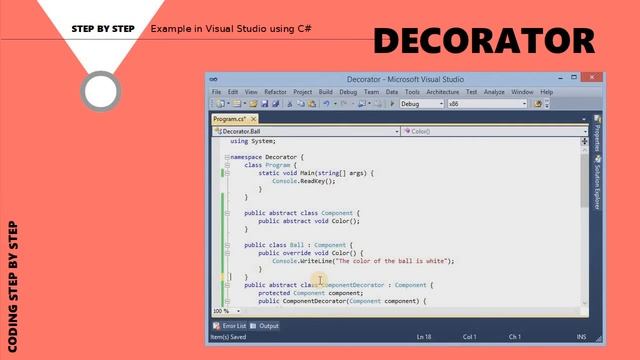Click the Ln 18 status bar entry
The height and width of the screenshot is (360, 640).
pyautogui.click(x=424, y=337)
